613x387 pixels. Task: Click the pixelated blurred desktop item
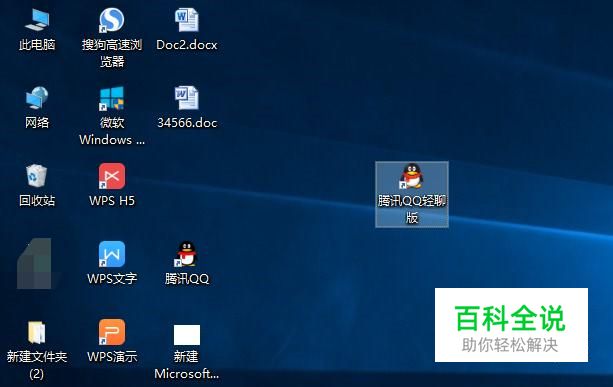click(35, 263)
